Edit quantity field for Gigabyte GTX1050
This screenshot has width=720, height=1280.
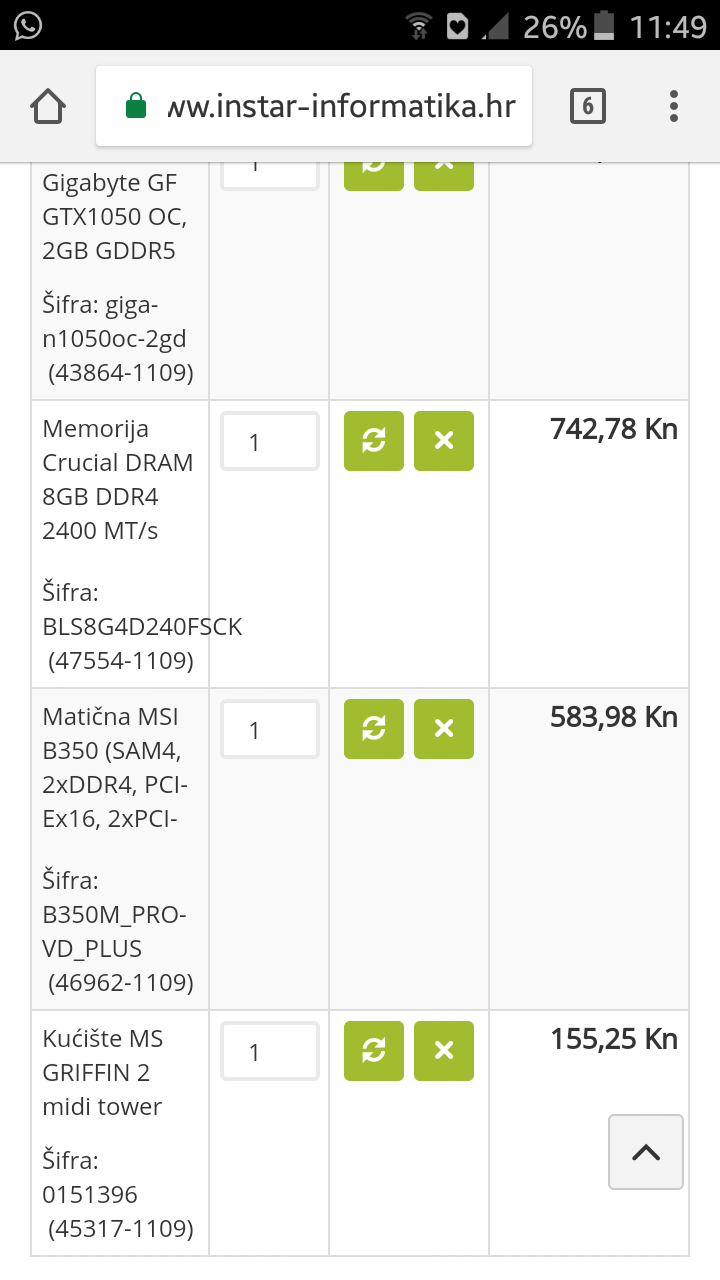[x=269, y=172]
